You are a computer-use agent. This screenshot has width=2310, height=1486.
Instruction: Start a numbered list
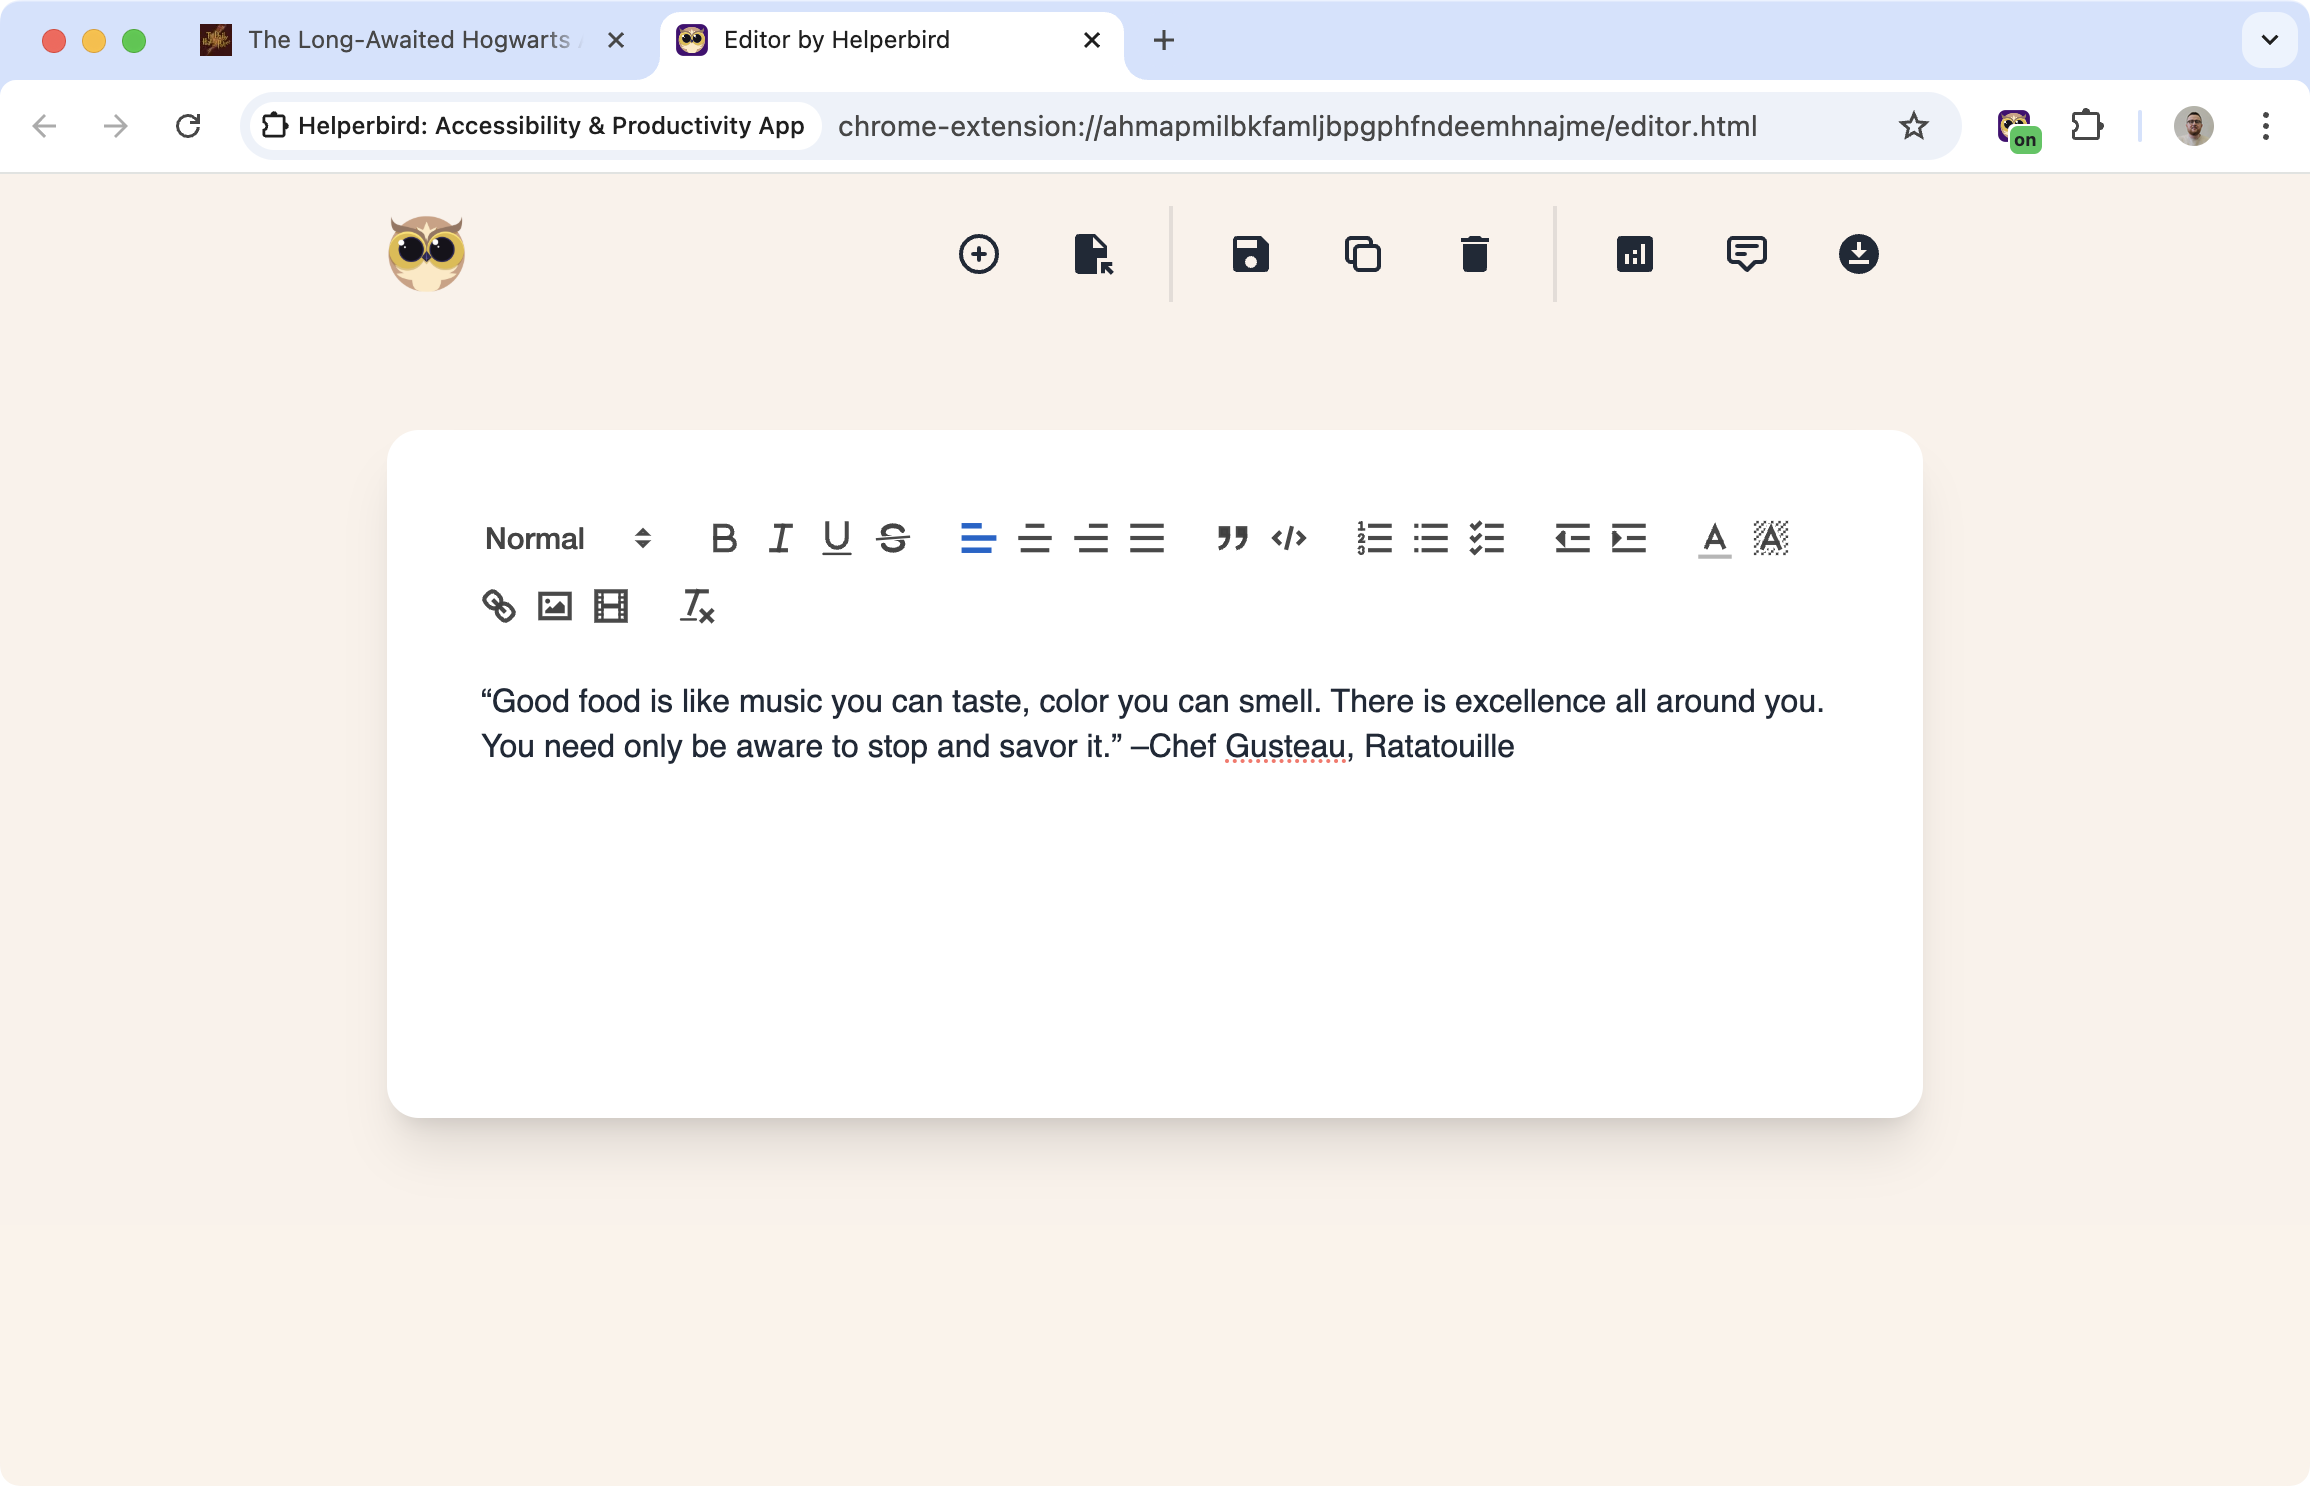[1374, 539]
